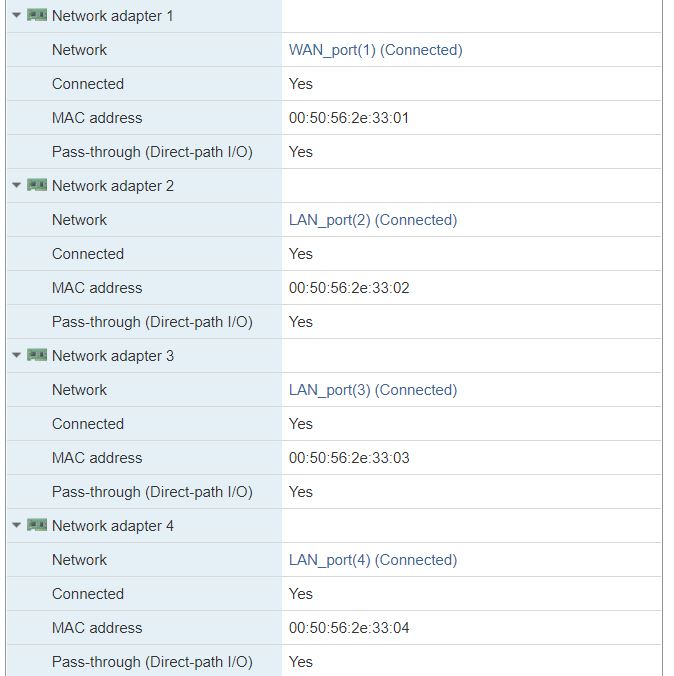Click the Network adapter 3 card icon

(x=37, y=355)
